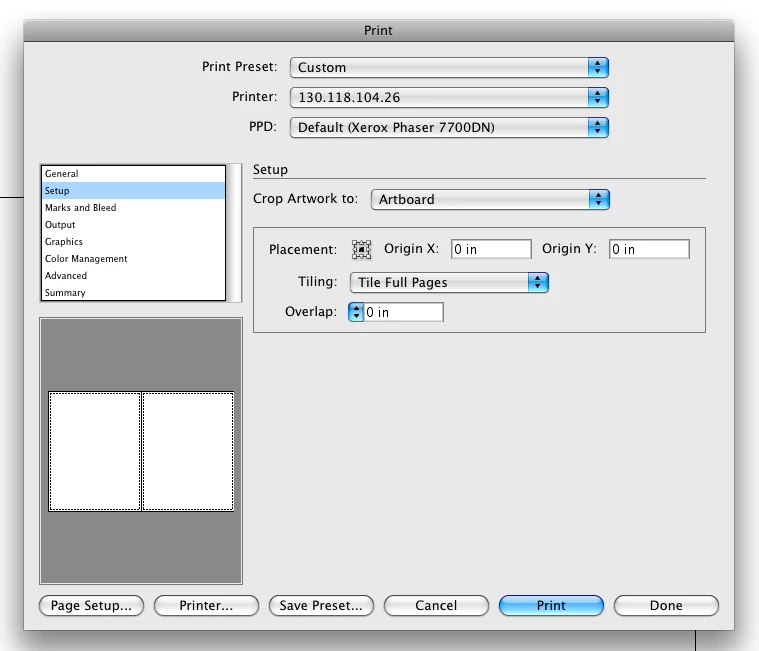Select General in the options list

(133, 174)
